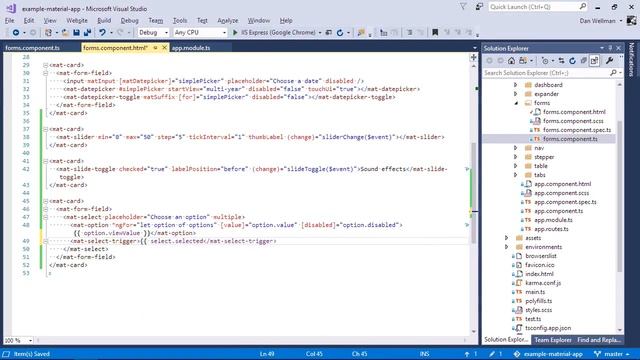Expand the dashboard folder

[x=516, y=85]
